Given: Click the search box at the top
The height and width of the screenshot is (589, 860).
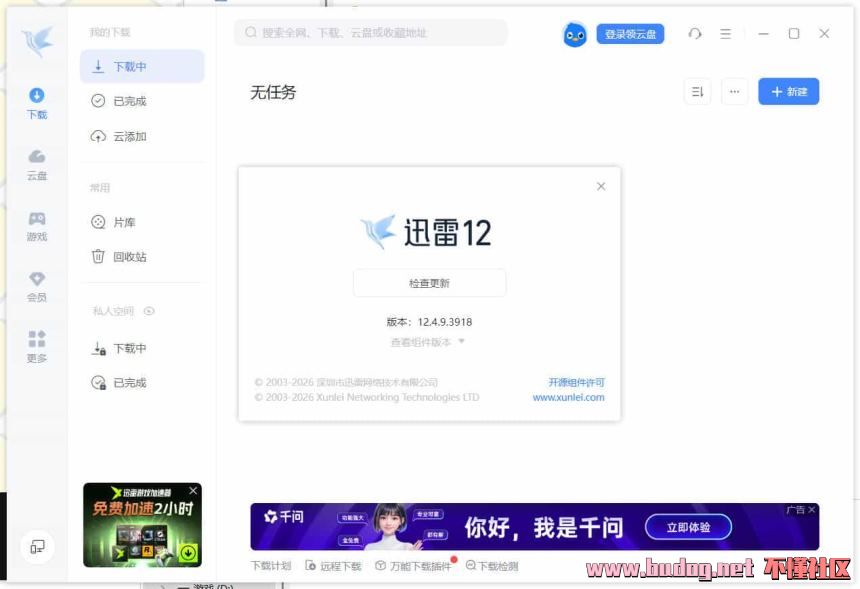Looking at the screenshot, I should [x=370, y=33].
